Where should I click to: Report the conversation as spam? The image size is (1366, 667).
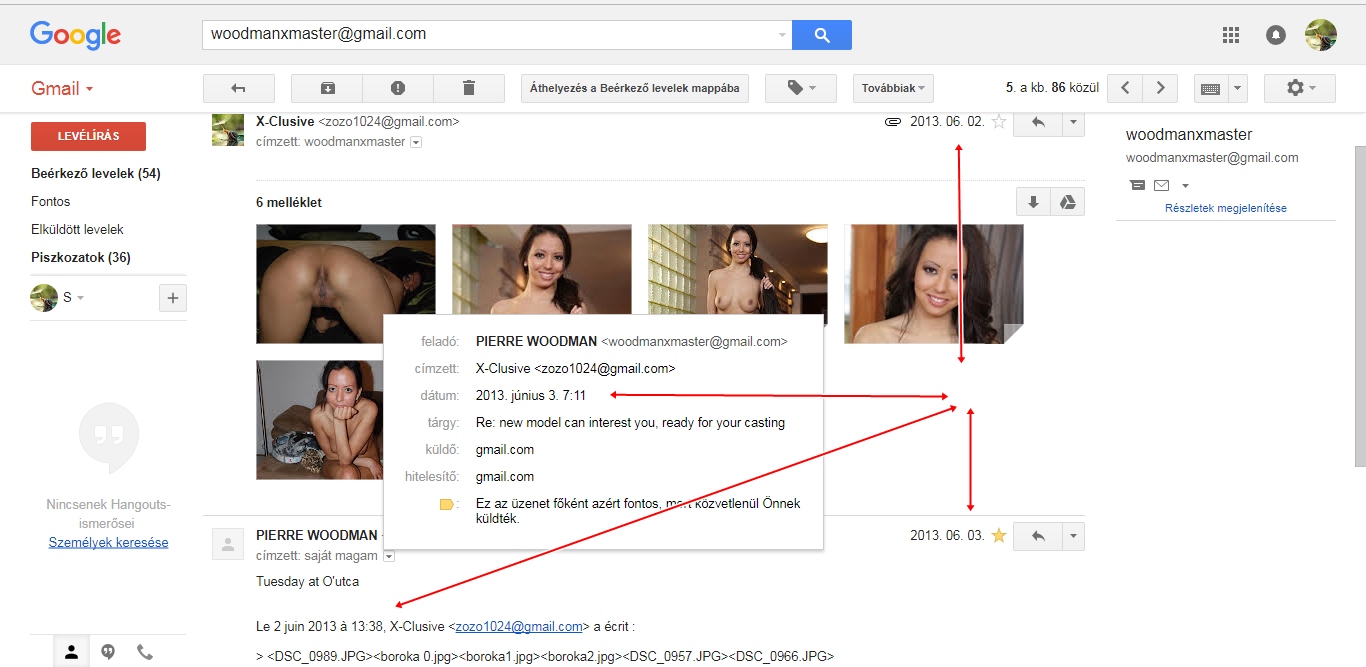click(x=397, y=88)
